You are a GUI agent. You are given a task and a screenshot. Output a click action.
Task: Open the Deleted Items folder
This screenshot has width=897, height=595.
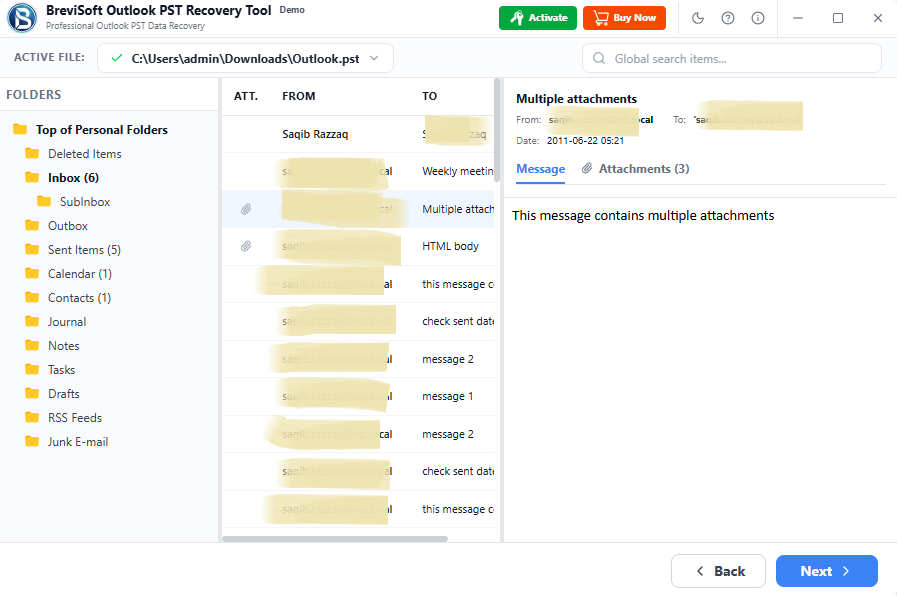pos(85,154)
